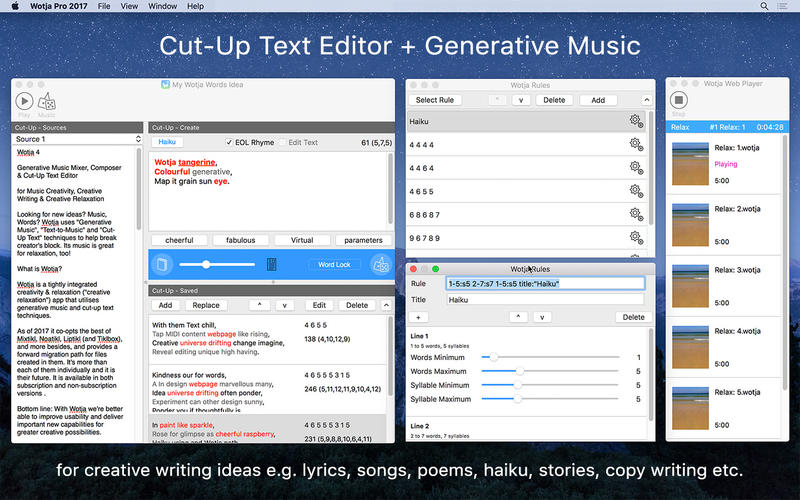This screenshot has width=800, height=500.
Task: Click the v button in rule editor
Action: point(542,317)
